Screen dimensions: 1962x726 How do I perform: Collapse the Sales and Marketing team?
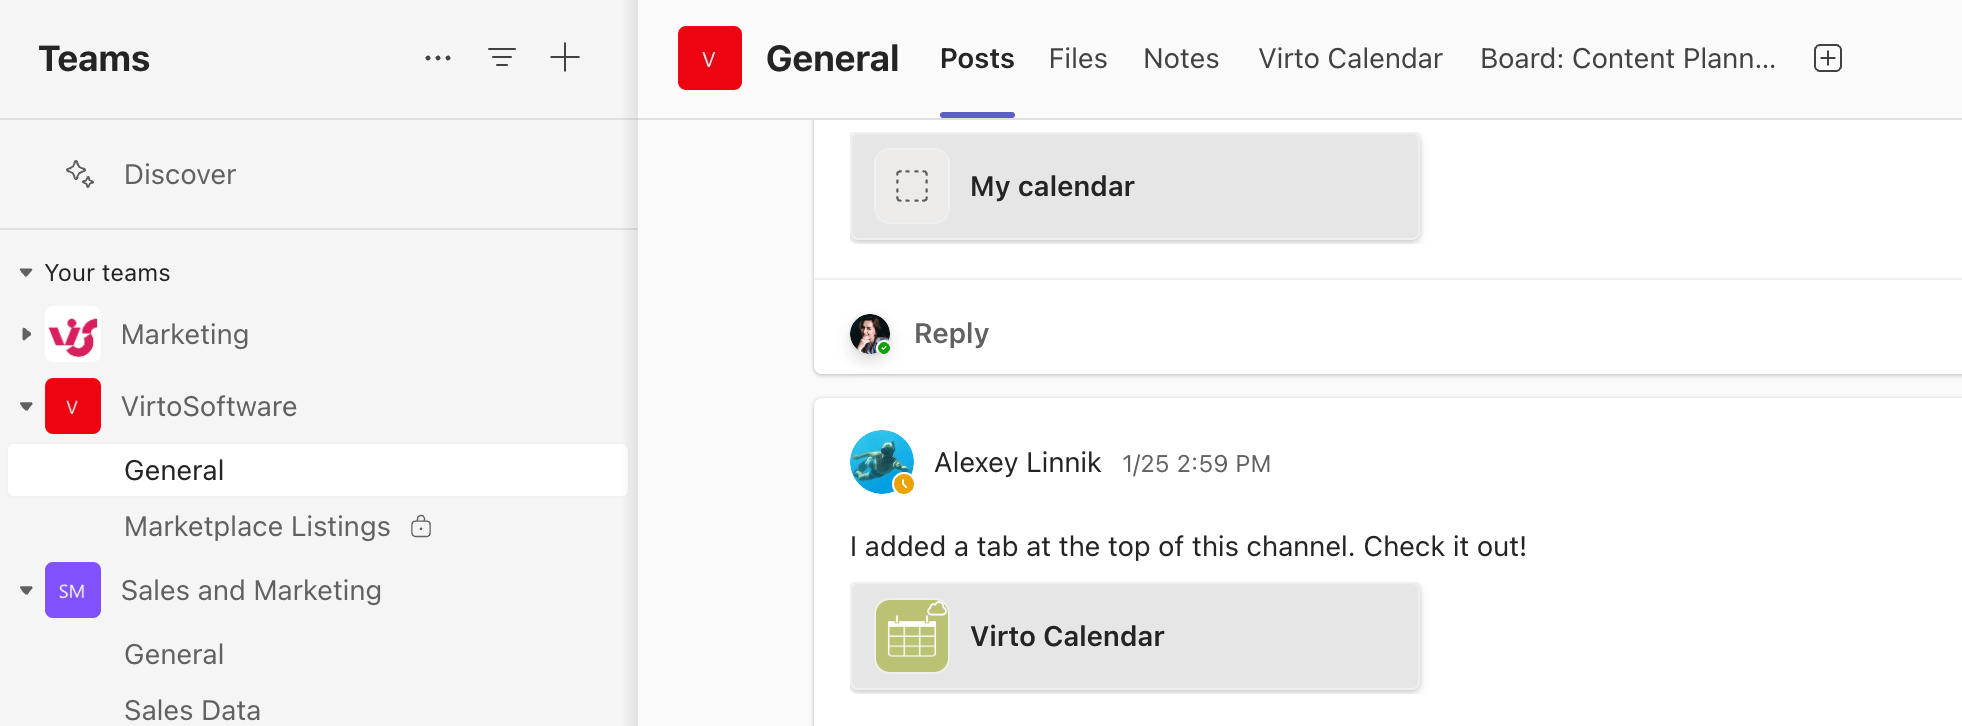[26, 590]
